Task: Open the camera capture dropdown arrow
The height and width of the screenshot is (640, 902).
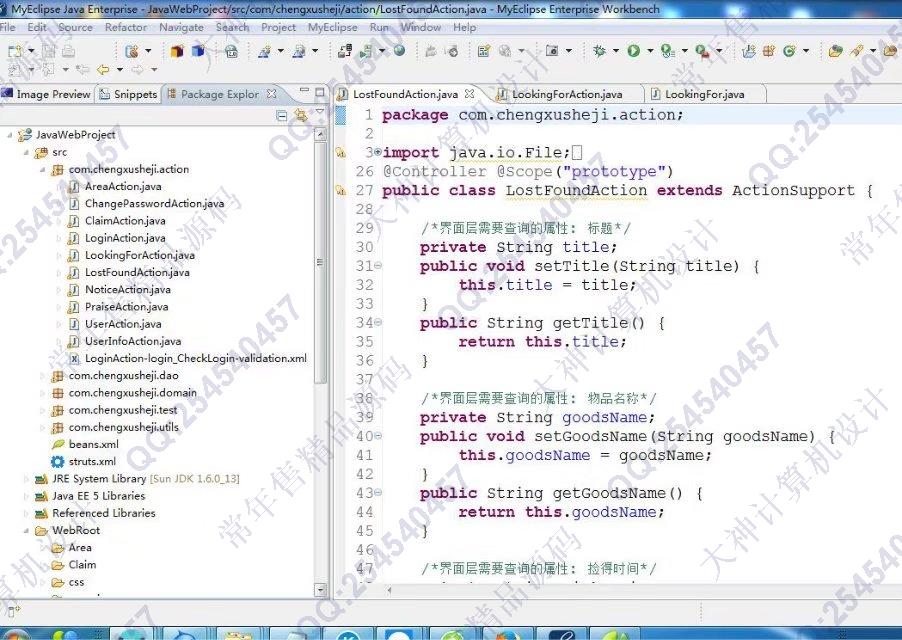Action: coord(568,51)
